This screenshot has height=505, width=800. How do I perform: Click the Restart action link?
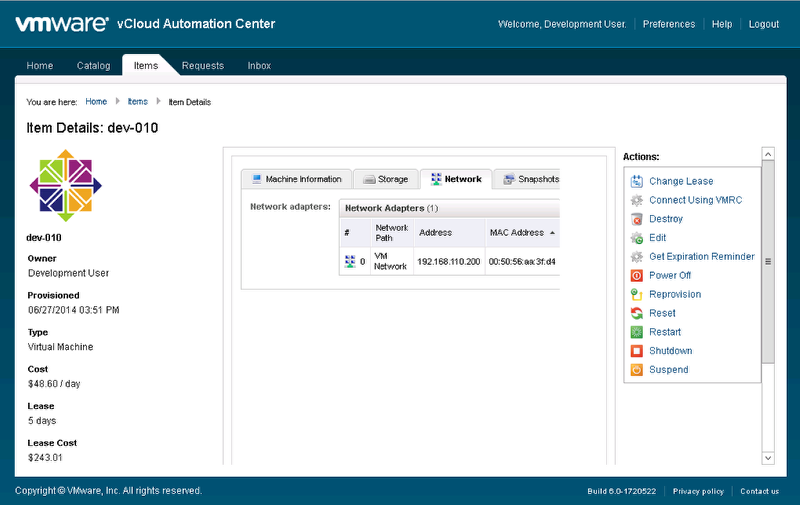pyautogui.click(x=665, y=332)
